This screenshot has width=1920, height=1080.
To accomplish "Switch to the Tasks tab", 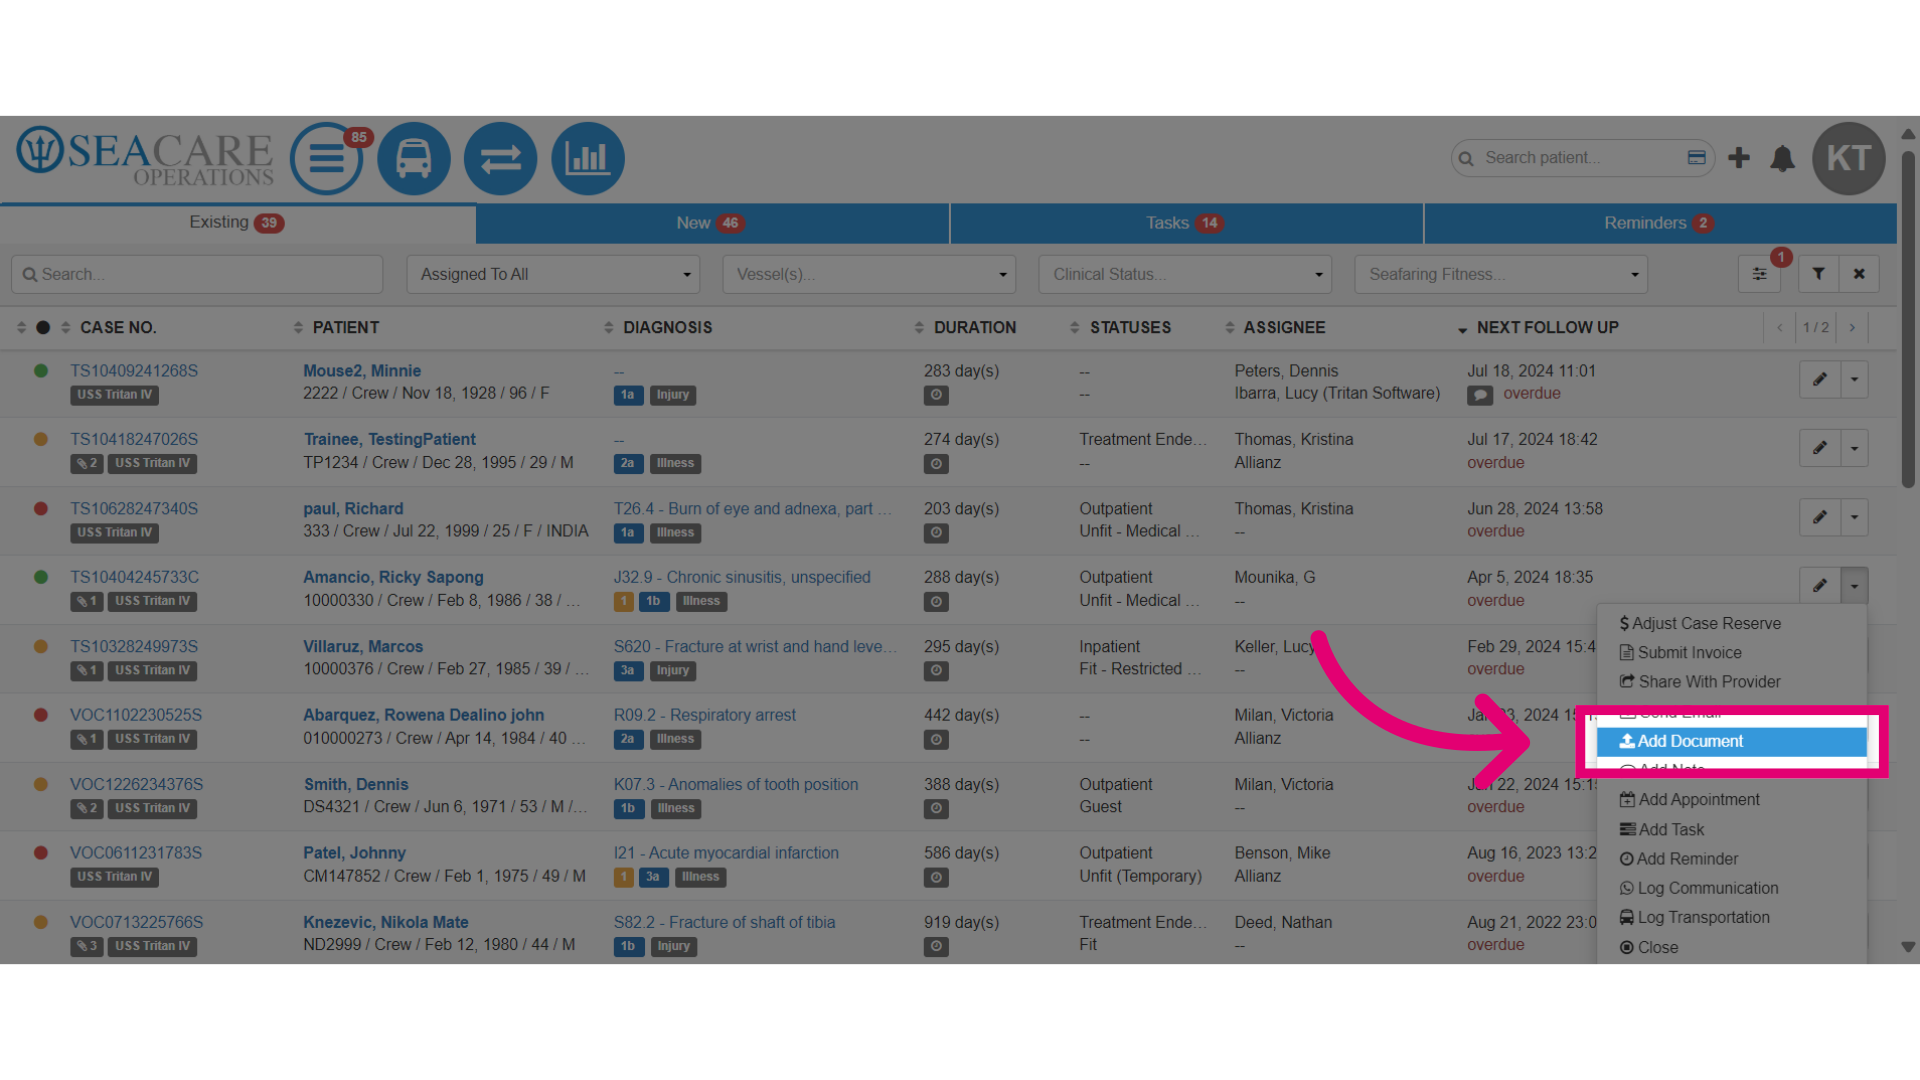I will click(x=1186, y=223).
